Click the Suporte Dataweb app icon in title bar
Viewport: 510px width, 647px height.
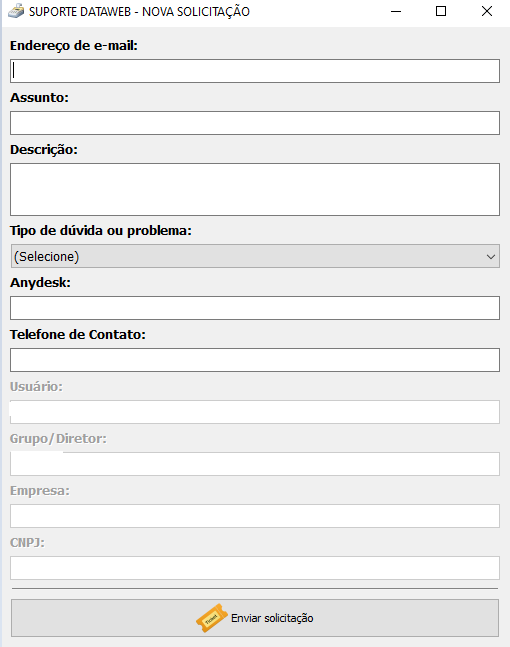[x=16, y=11]
